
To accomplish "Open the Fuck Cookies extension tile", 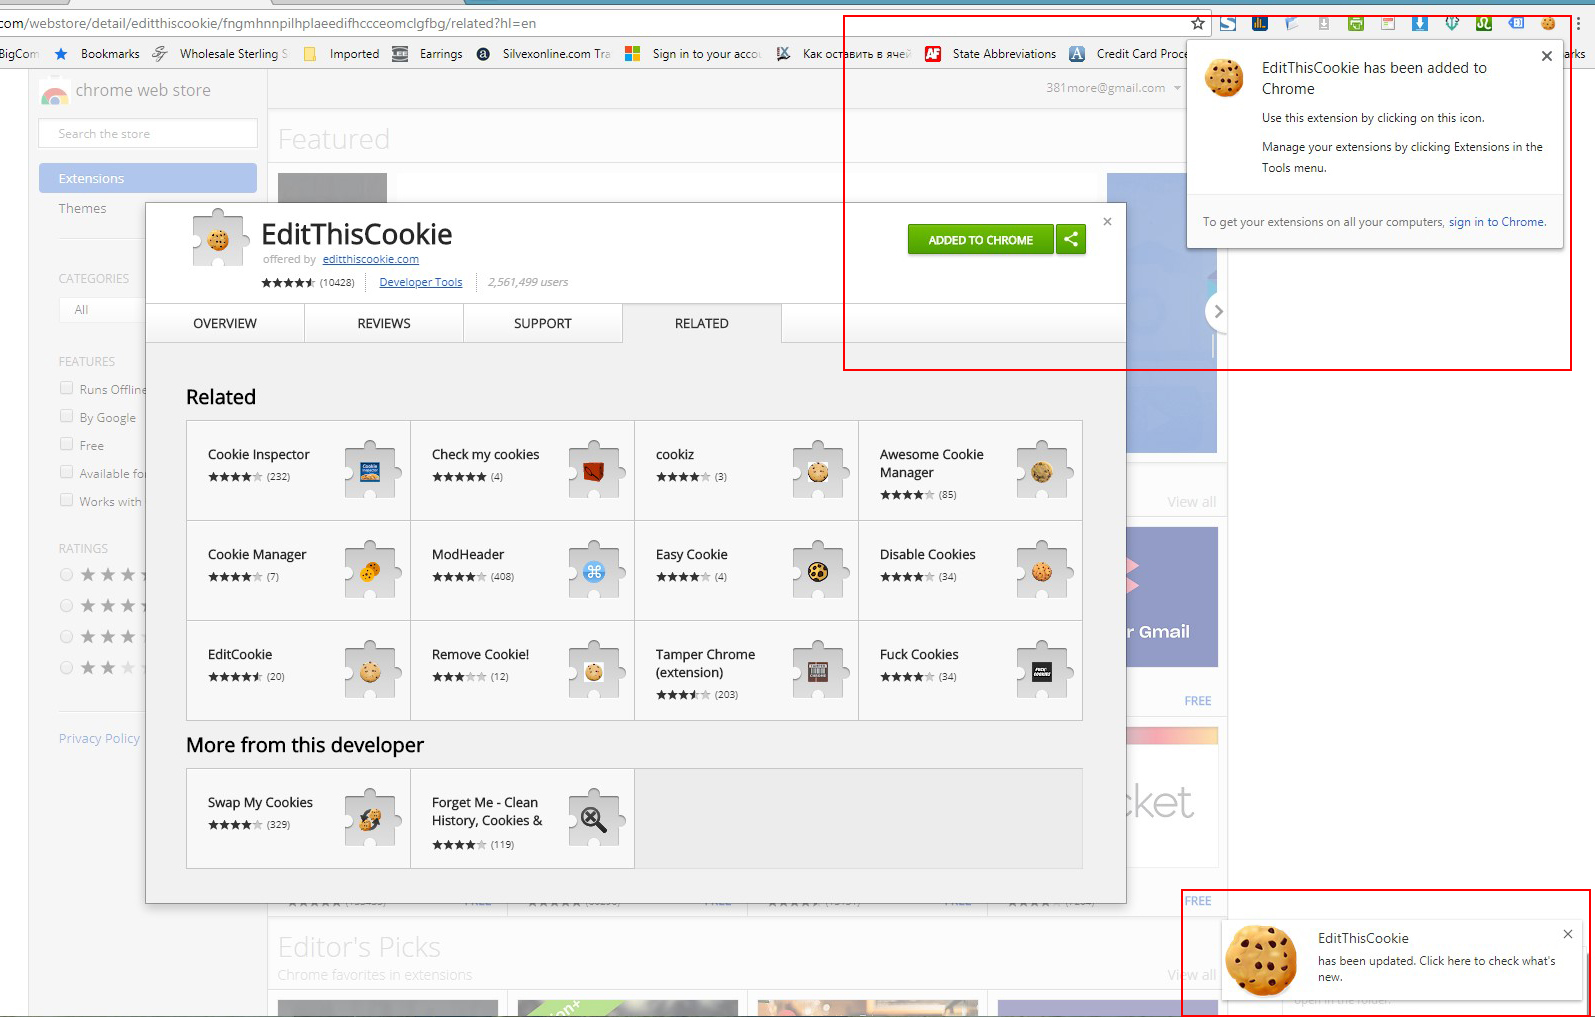I will [970, 670].
